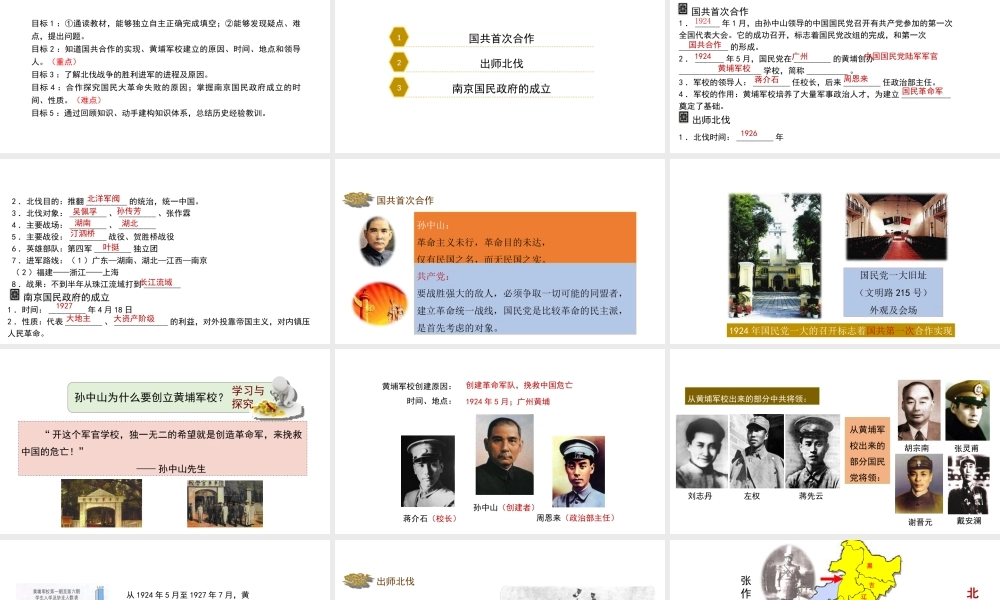This screenshot has width=1000, height=600.
Task: Click the red text 1924年5月；广州黄埔
Action: [x=508, y=402]
